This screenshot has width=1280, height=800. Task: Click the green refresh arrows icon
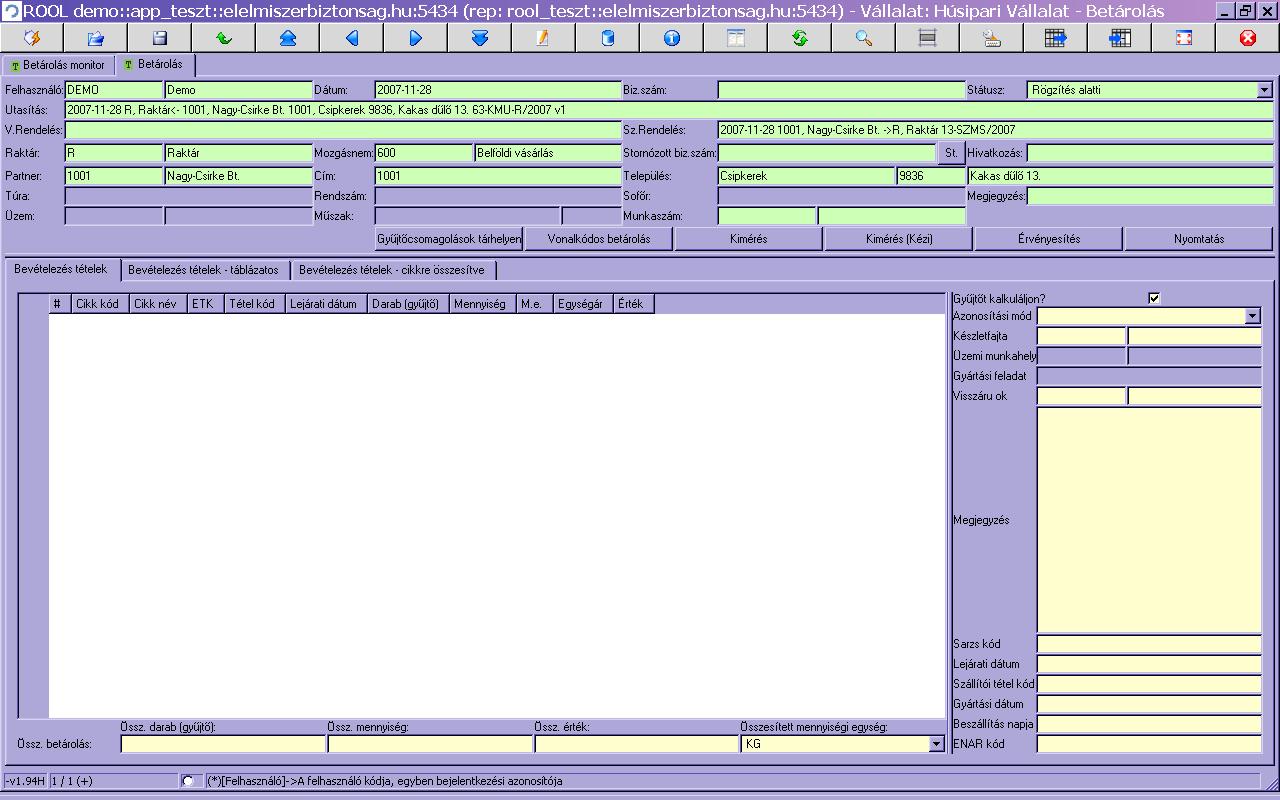point(800,38)
